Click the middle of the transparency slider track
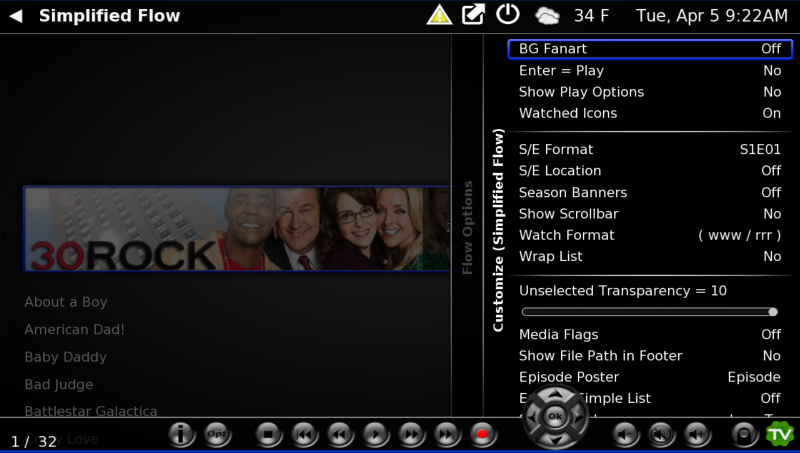The width and height of the screenshot is (800, 453). [649, 312]
